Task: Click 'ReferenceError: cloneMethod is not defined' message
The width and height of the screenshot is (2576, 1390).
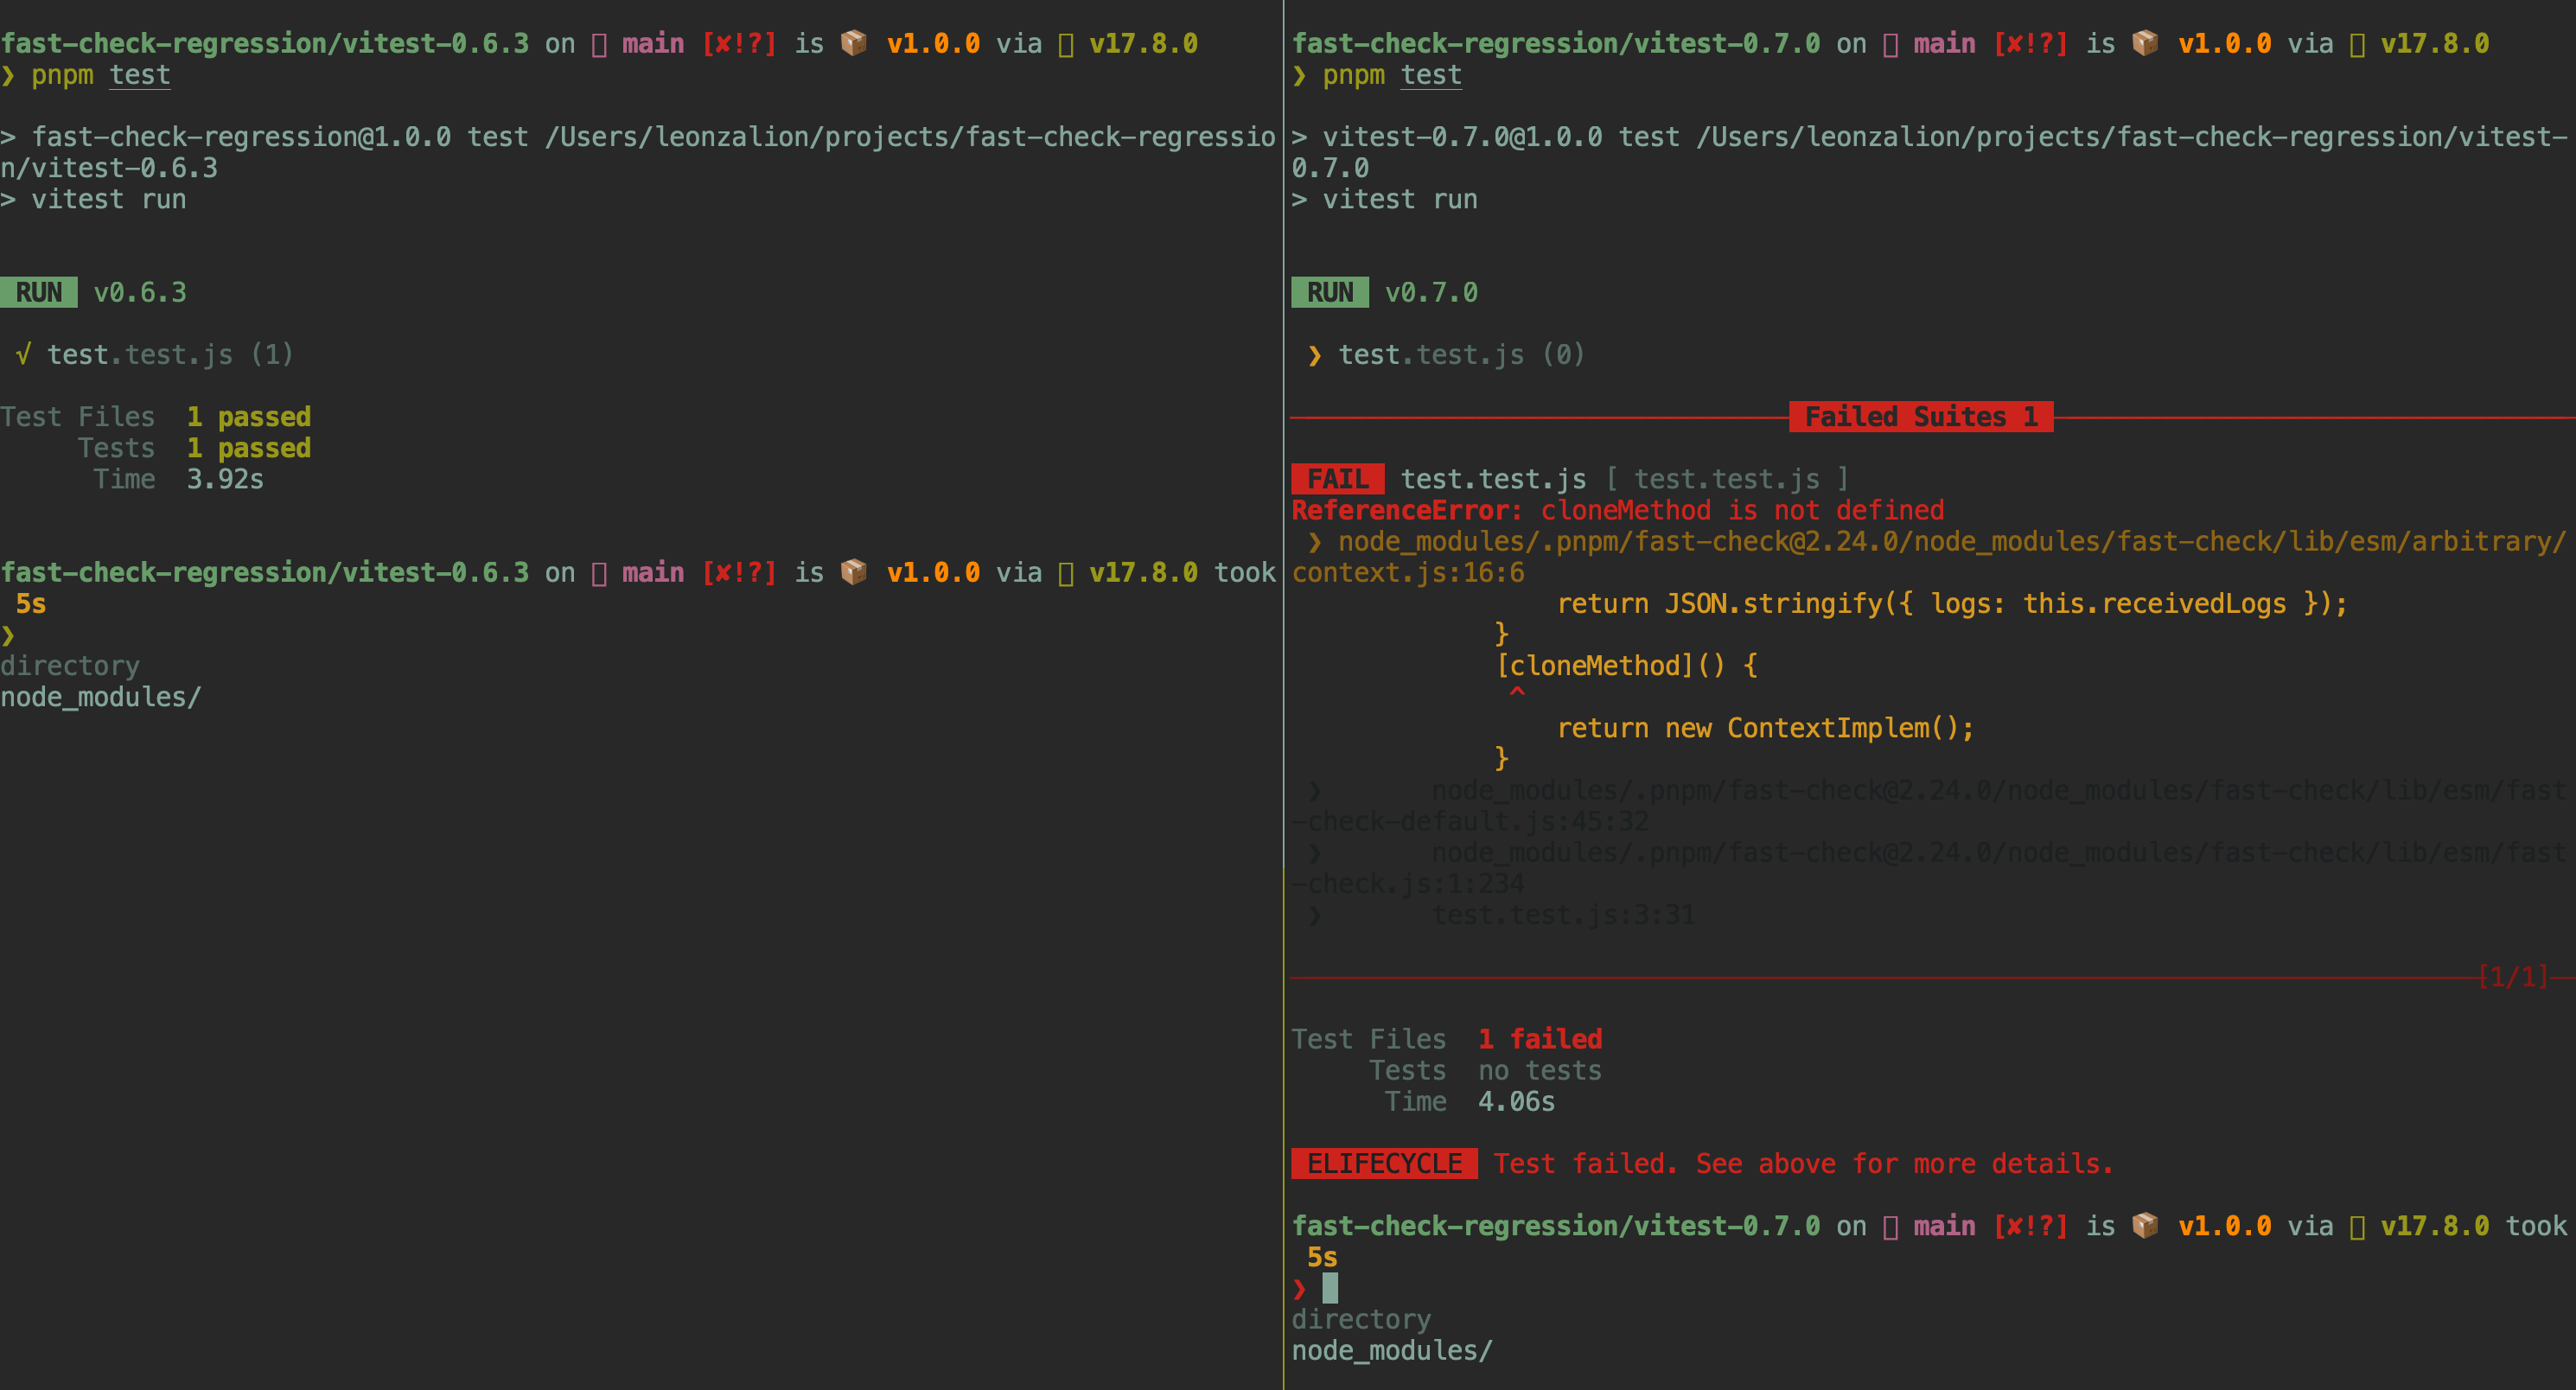Action: 1617,510
